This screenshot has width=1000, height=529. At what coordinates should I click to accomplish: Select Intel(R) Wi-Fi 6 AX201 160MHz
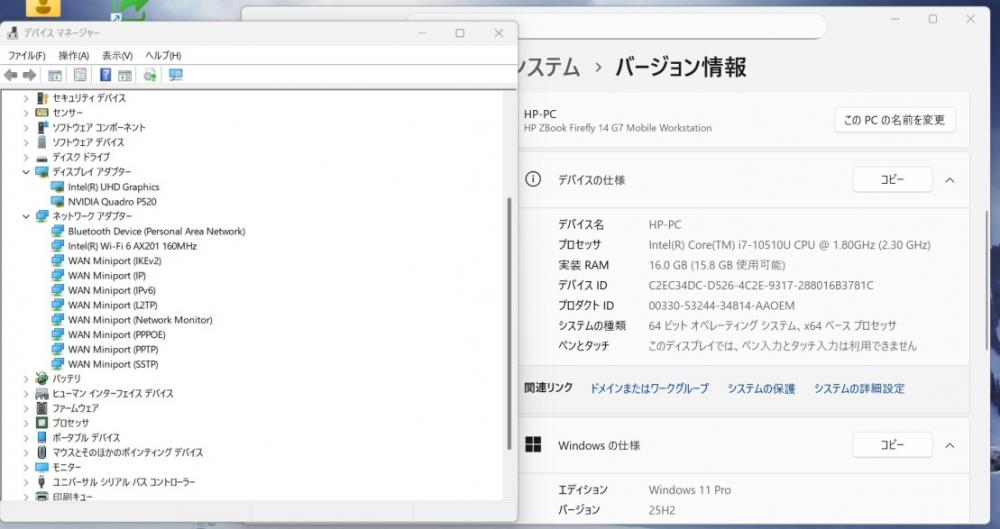[x=132, y=246]
